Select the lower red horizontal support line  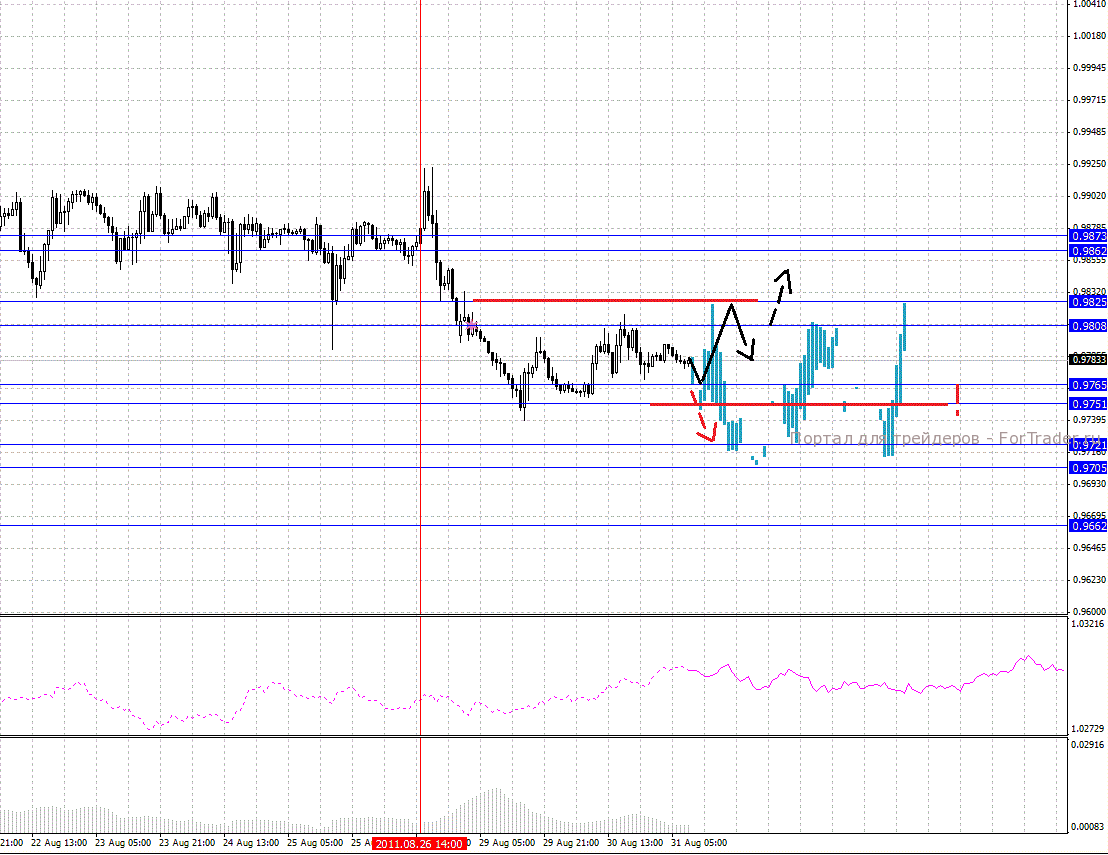[798, 404]
